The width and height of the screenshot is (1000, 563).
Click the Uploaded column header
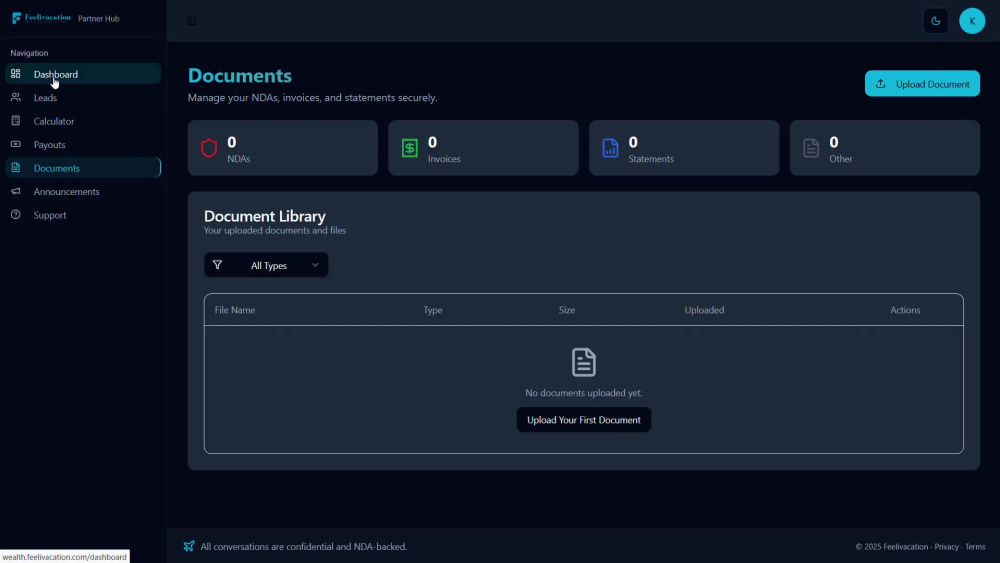pos(704,310)
